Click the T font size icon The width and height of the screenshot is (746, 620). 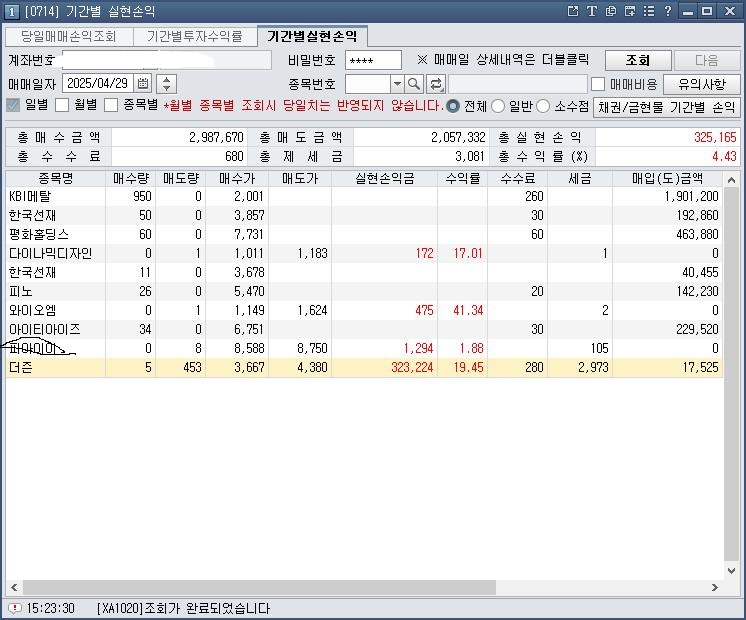click(x=591, y=11)
